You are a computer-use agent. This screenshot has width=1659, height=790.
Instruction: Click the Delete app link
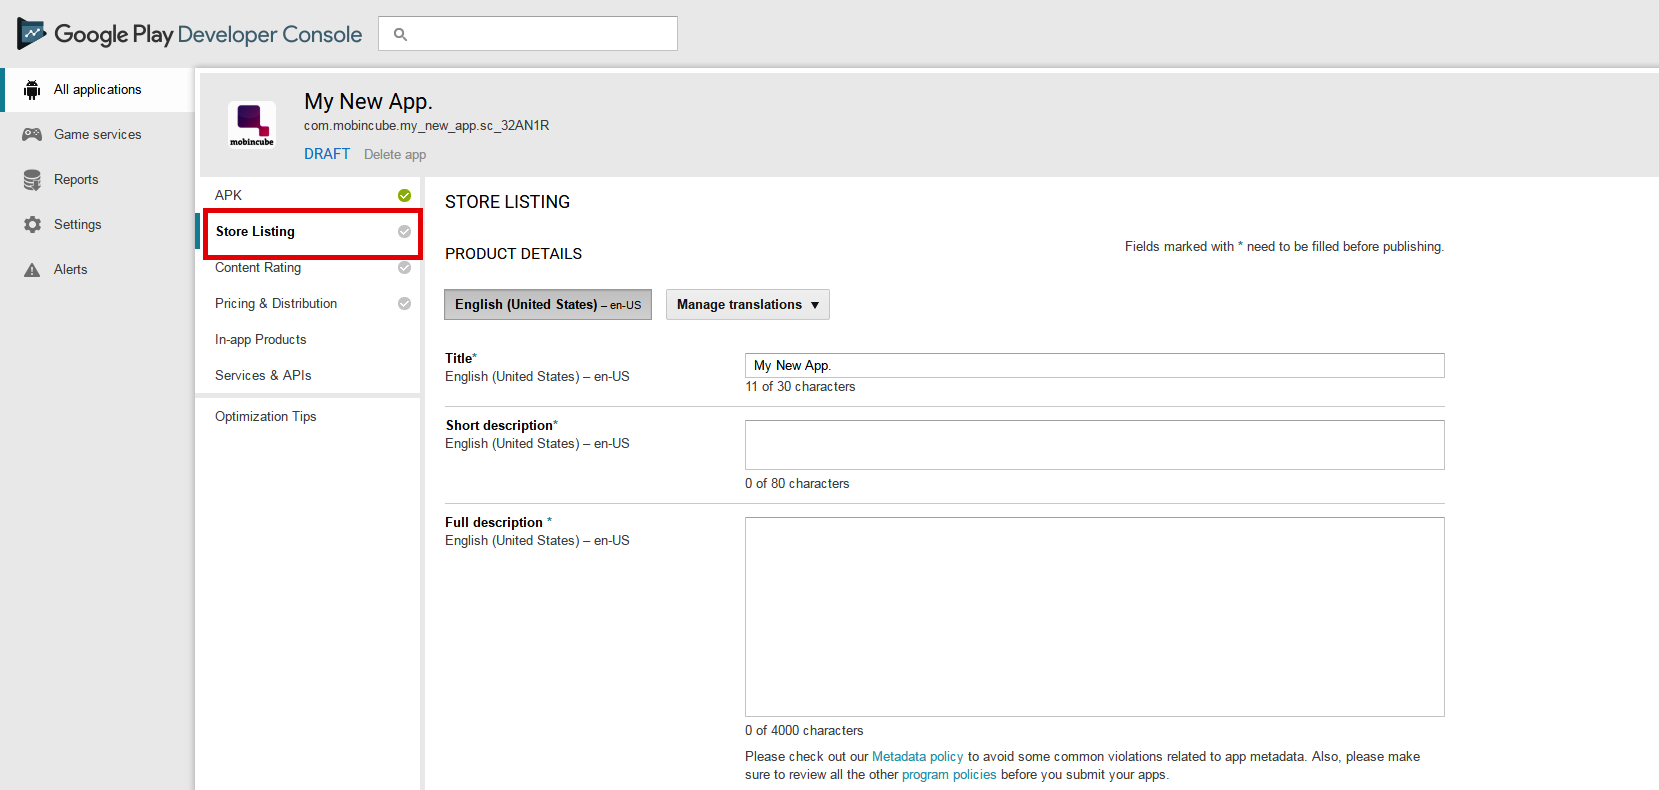point(395,154)
